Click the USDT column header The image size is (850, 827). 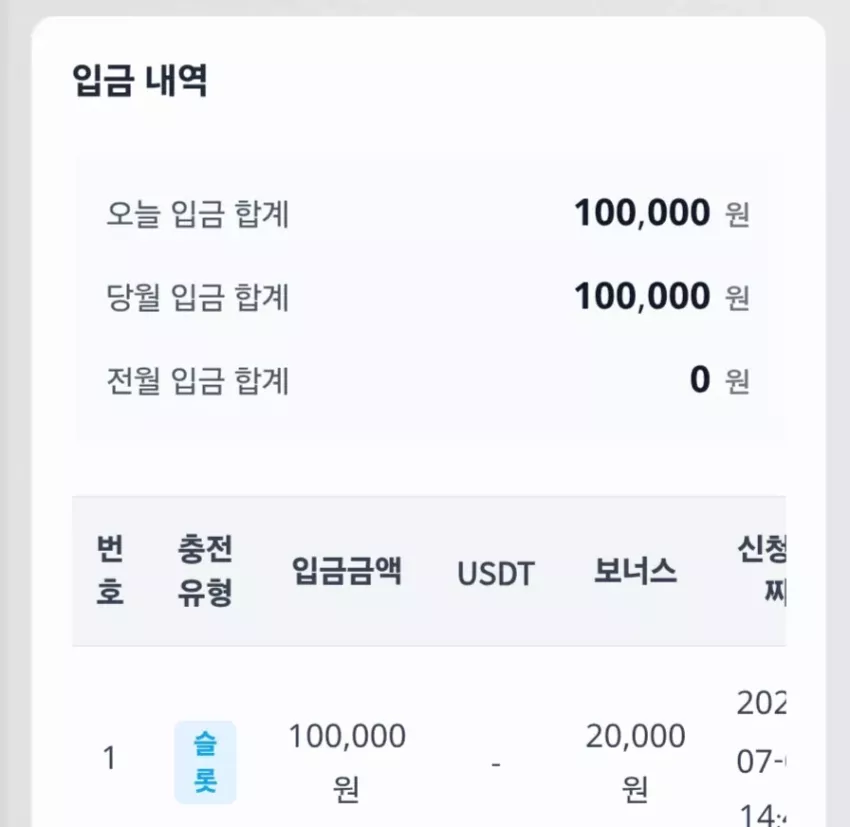pos(496,574)
